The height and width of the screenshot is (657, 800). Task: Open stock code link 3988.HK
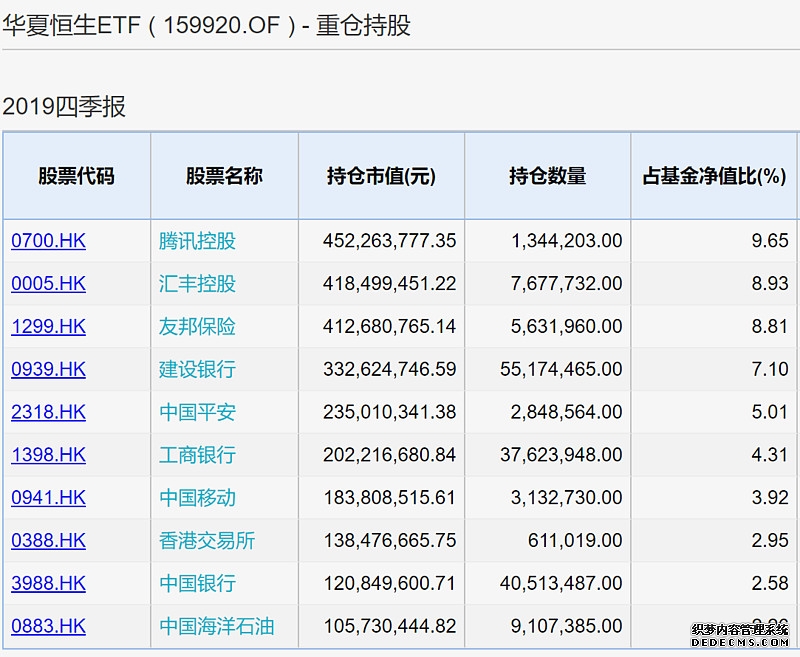[48, 583]
